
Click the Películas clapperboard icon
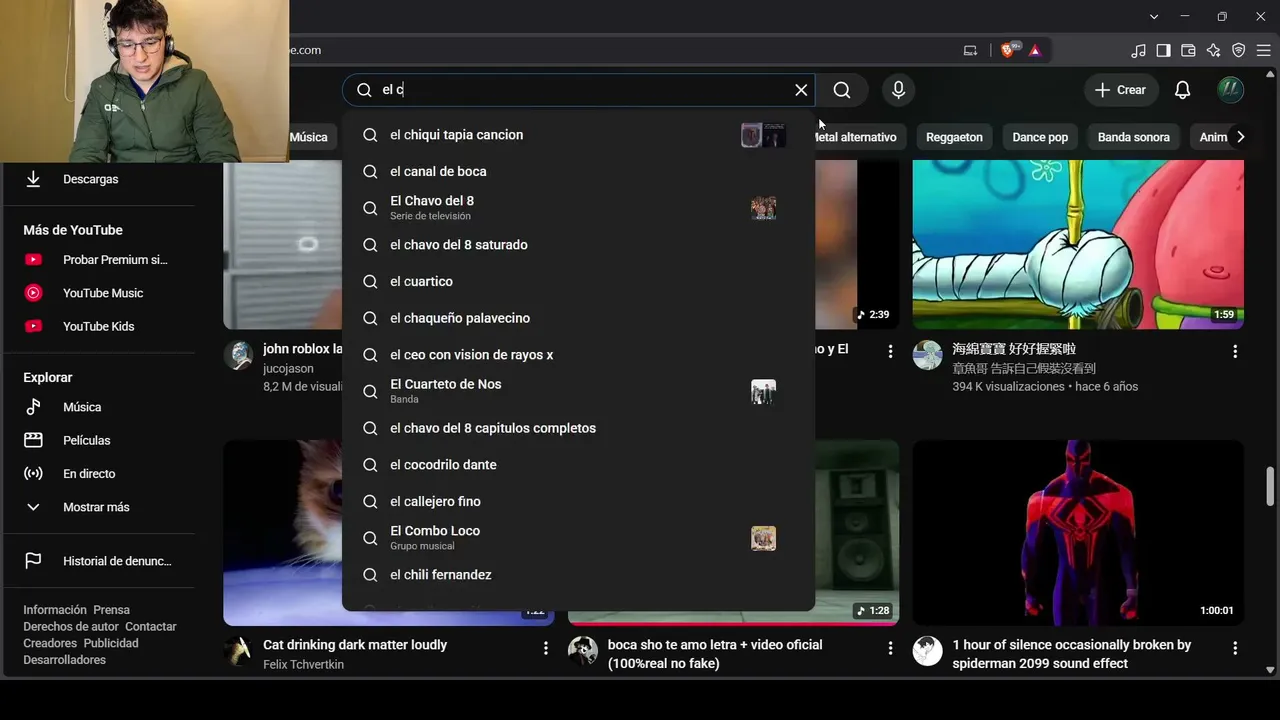[x=33, y=440]
